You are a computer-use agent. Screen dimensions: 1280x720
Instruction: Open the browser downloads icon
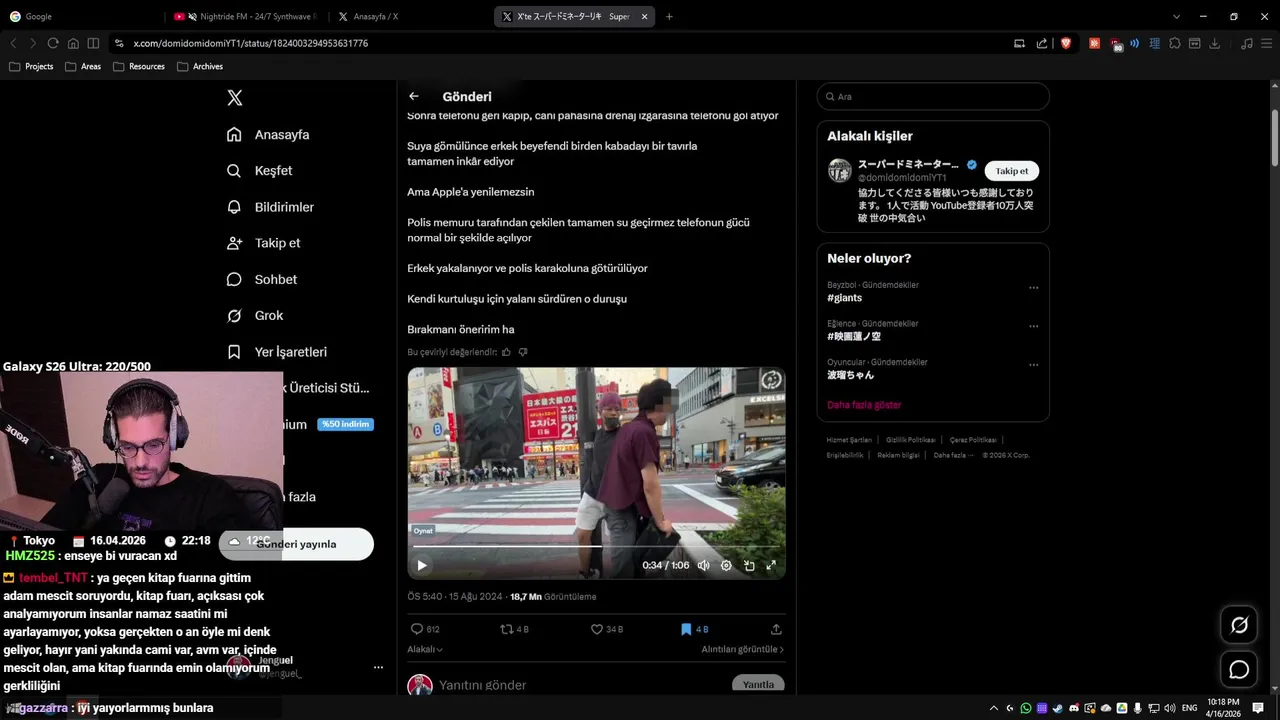1215,43
